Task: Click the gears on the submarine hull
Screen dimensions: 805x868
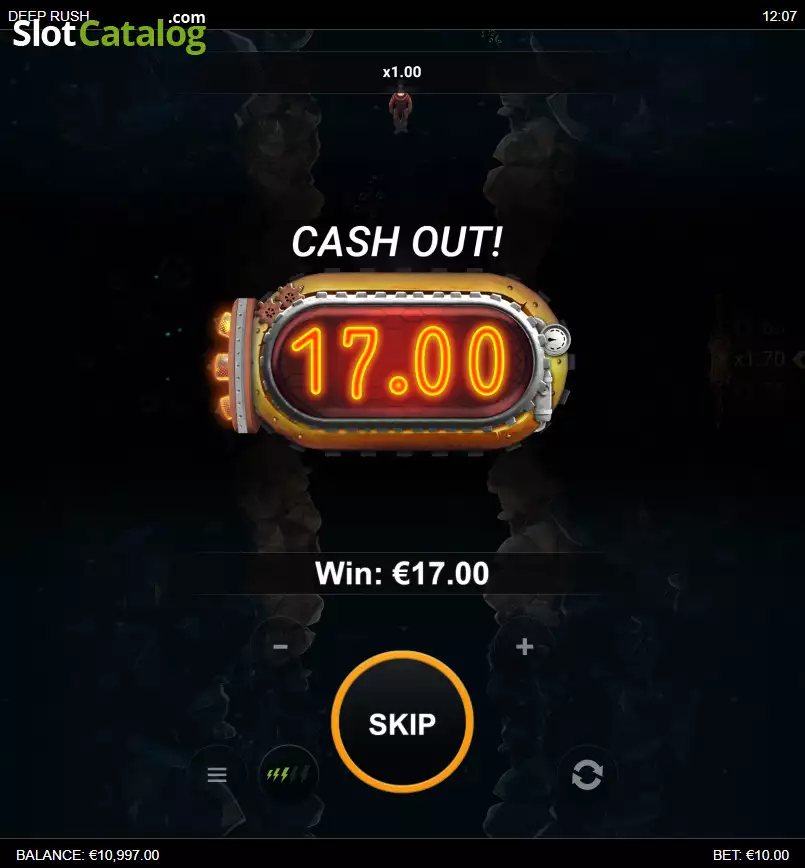Action: (279, 302)
